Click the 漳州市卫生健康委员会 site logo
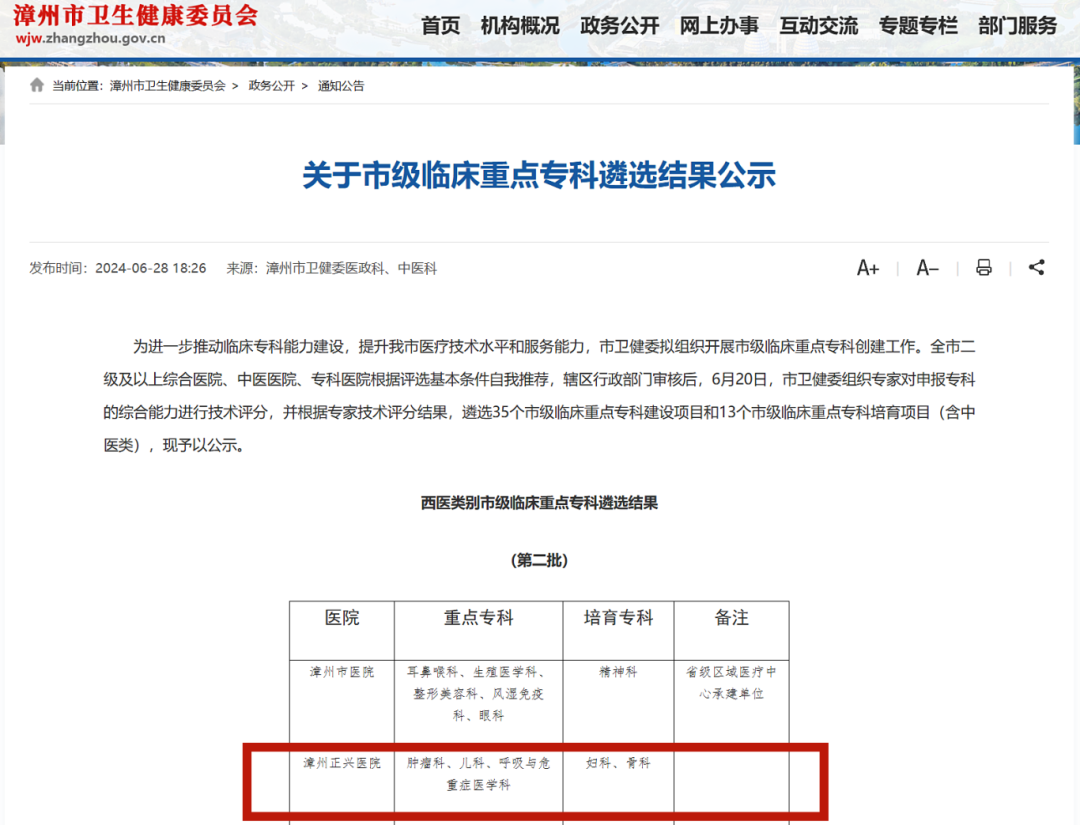 136,15
